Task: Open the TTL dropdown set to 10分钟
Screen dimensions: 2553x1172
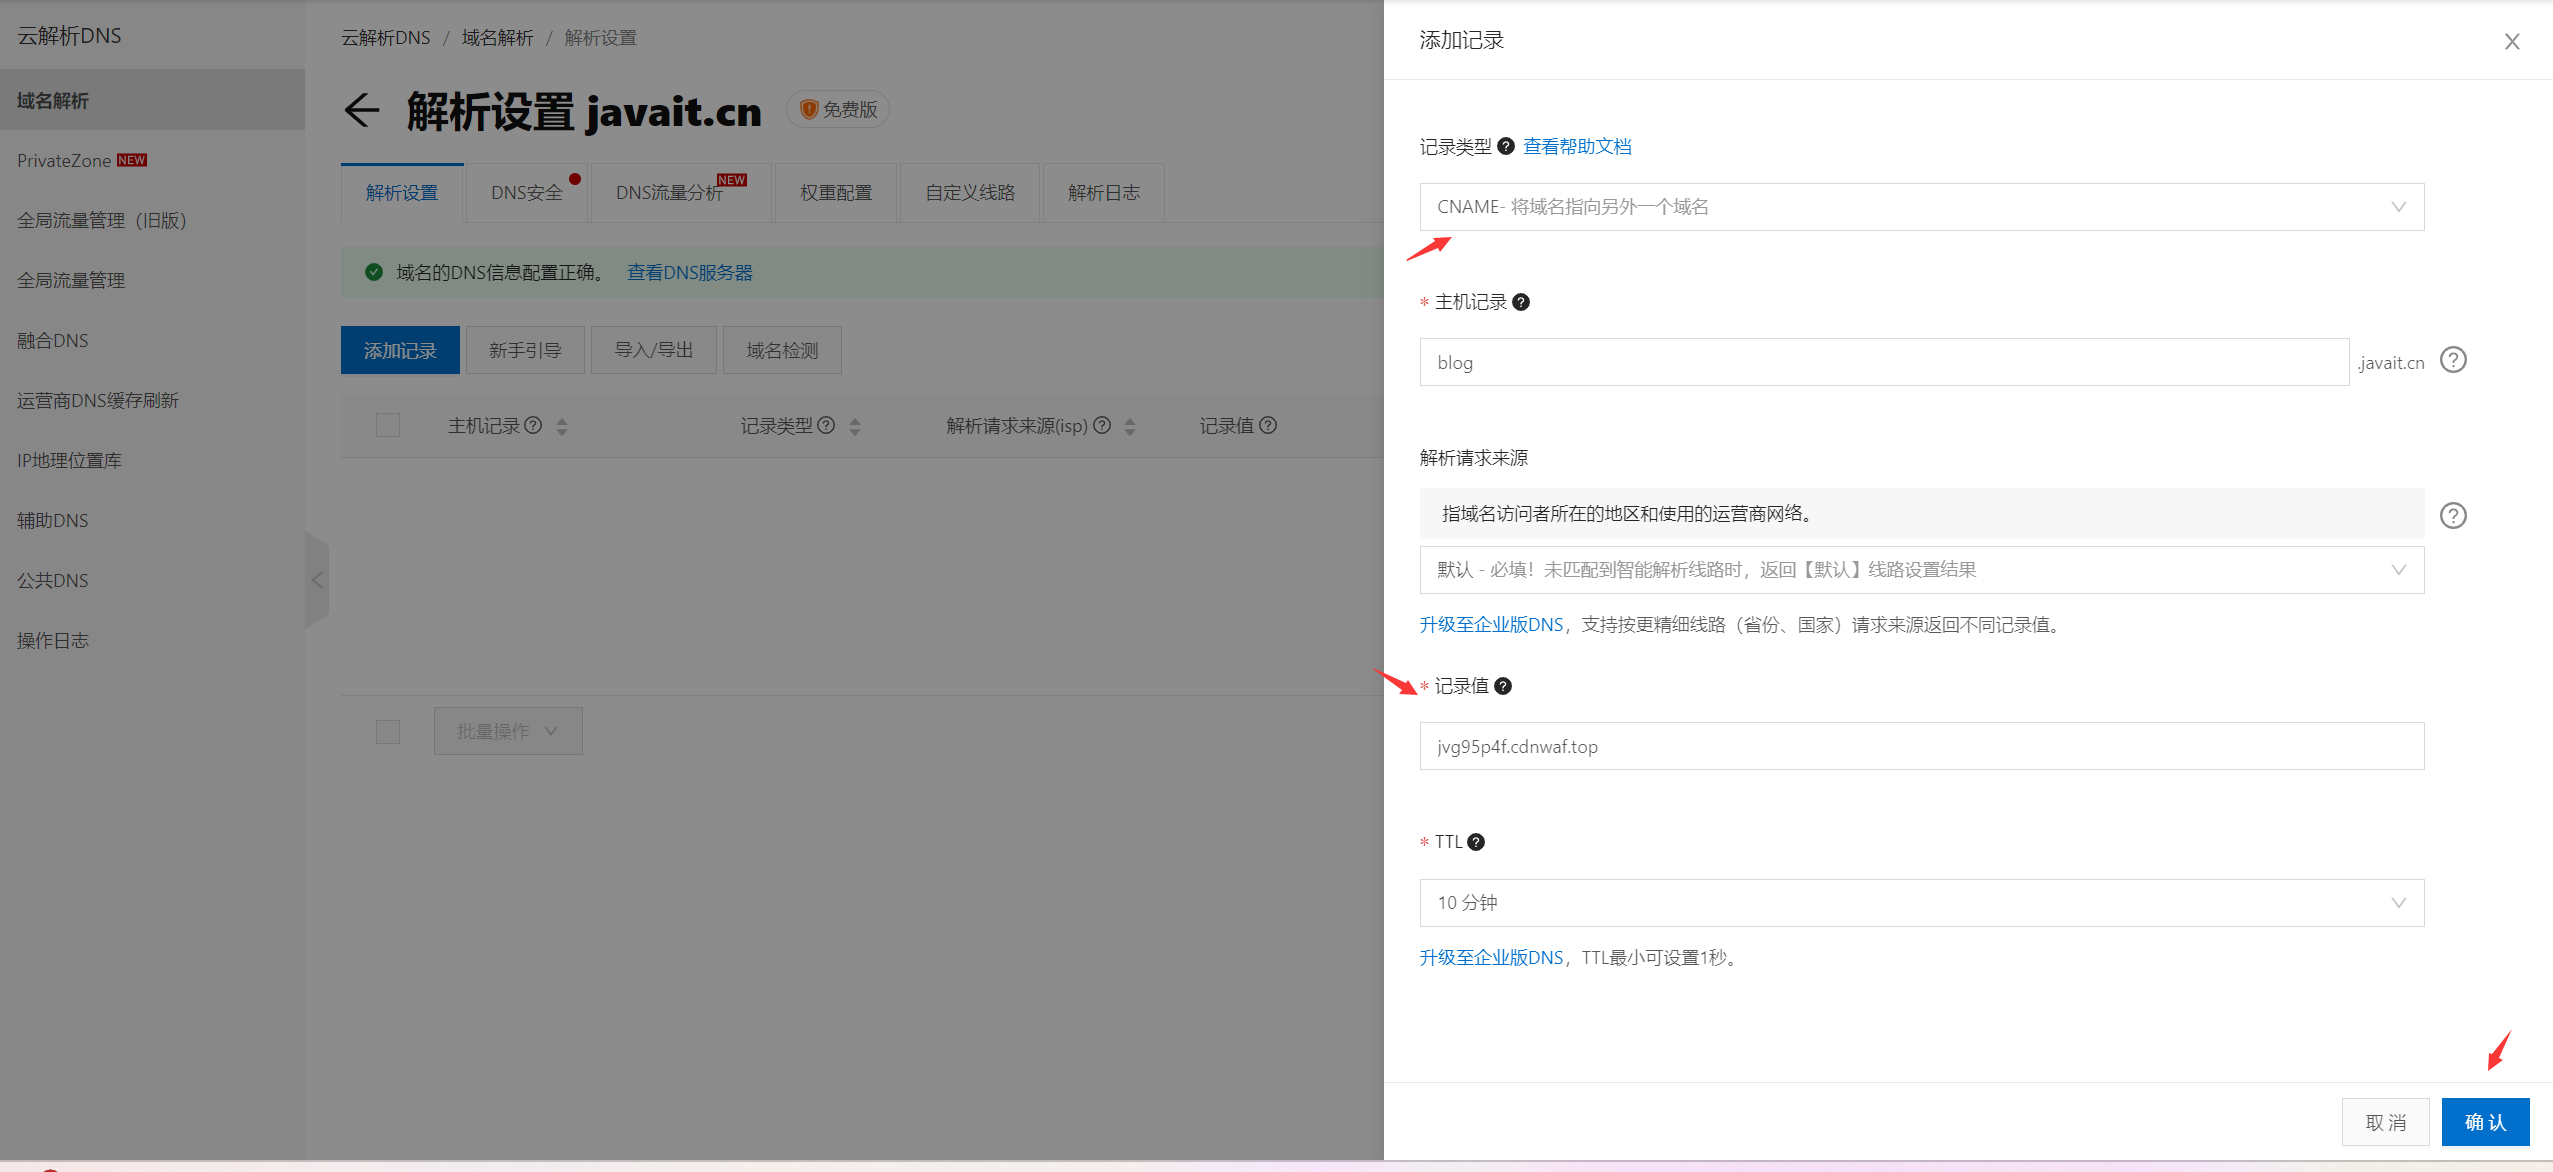Action: 1920,902
